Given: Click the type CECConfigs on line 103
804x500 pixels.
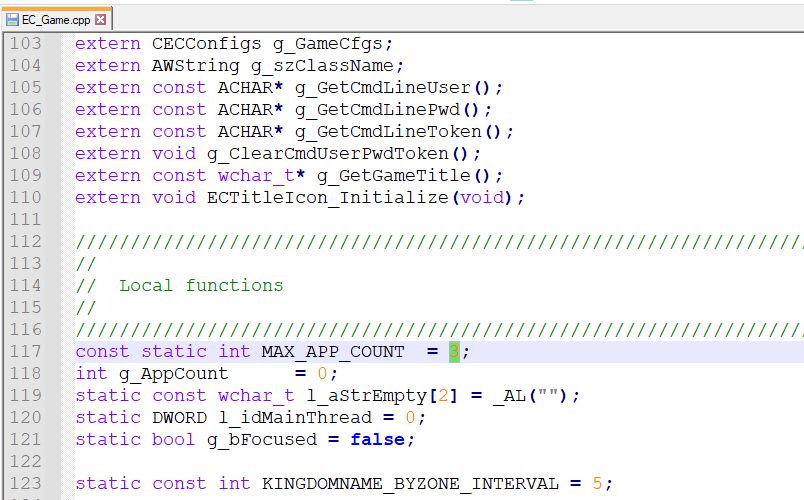Looking at the screenshot, I should click(206, 44).
